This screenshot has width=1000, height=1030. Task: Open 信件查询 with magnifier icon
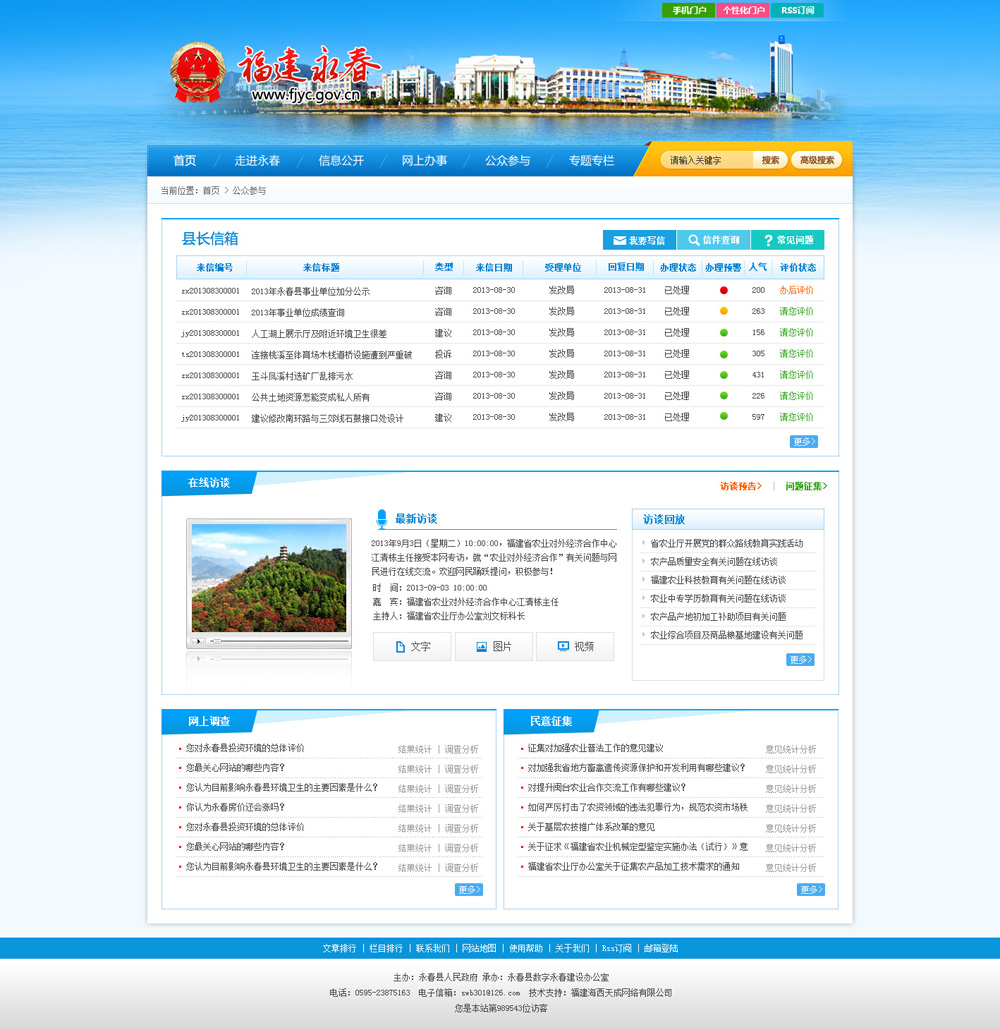(x=713, y=240)
